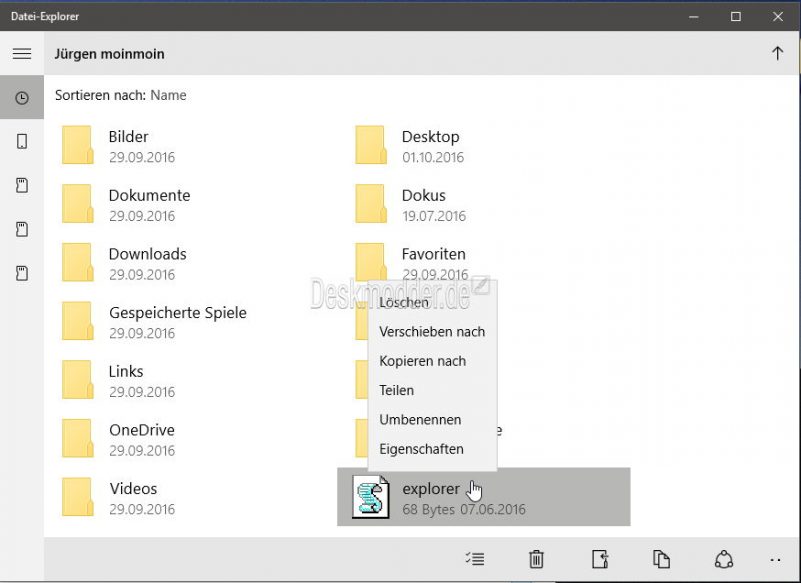Click the move-to icon in the bottom toolbar
Screen dimensions: 801x583
(601, 560)
